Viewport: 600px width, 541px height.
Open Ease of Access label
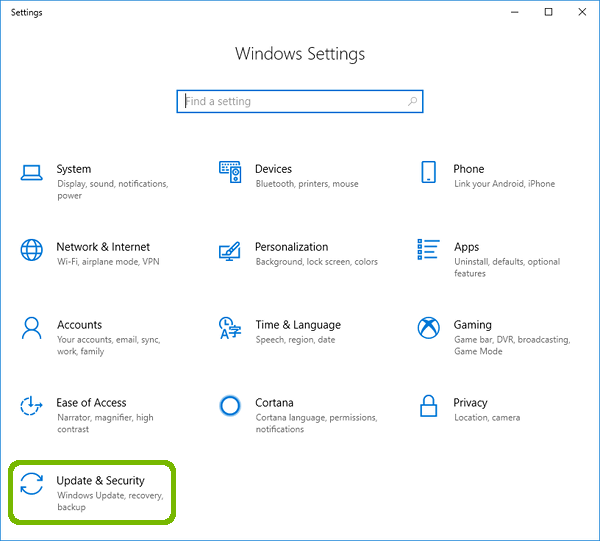pyautogui.click(x=91, y=402)
